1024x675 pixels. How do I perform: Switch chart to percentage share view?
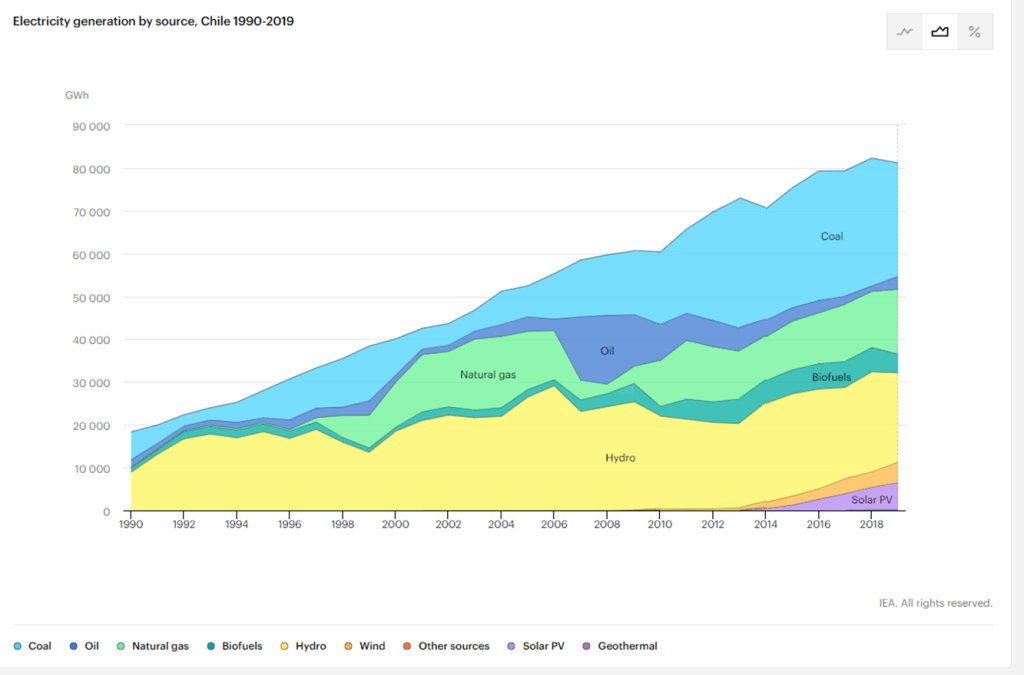[x=974, y=32]
